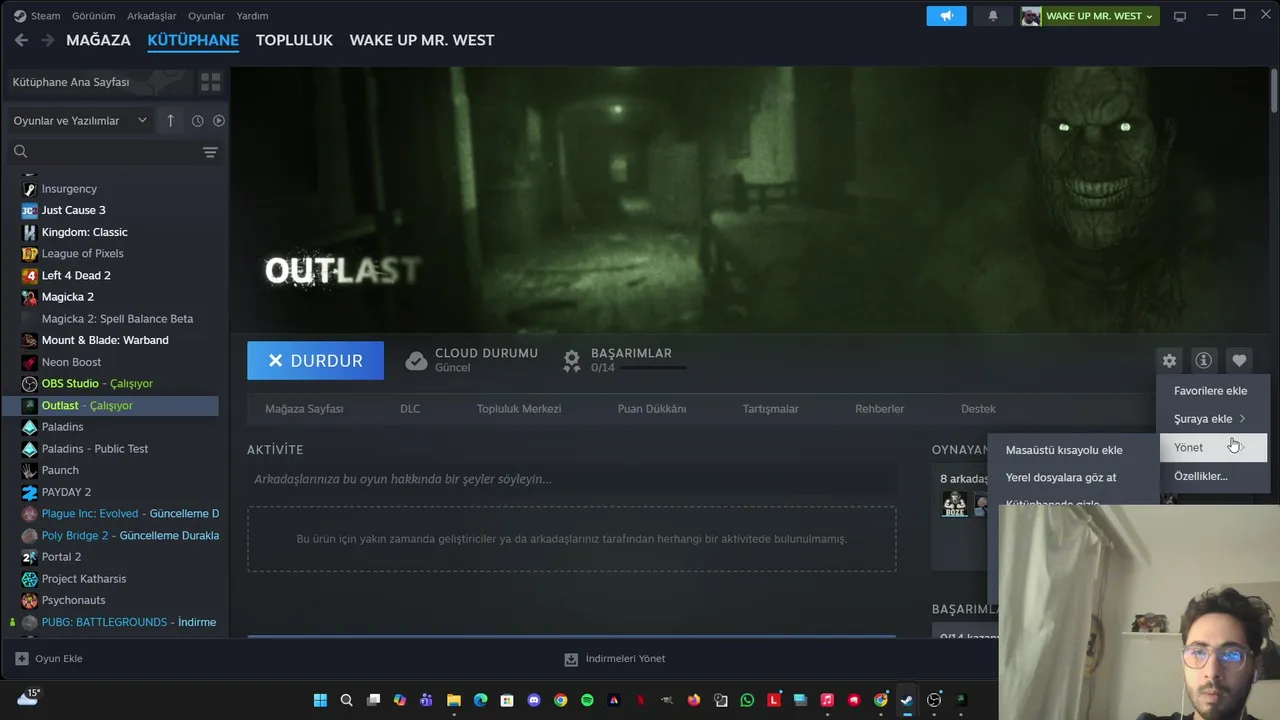Open WhatsApp from the taskbar
The height and width of the screenshot is (720, 1280).
tap(747, 700)
